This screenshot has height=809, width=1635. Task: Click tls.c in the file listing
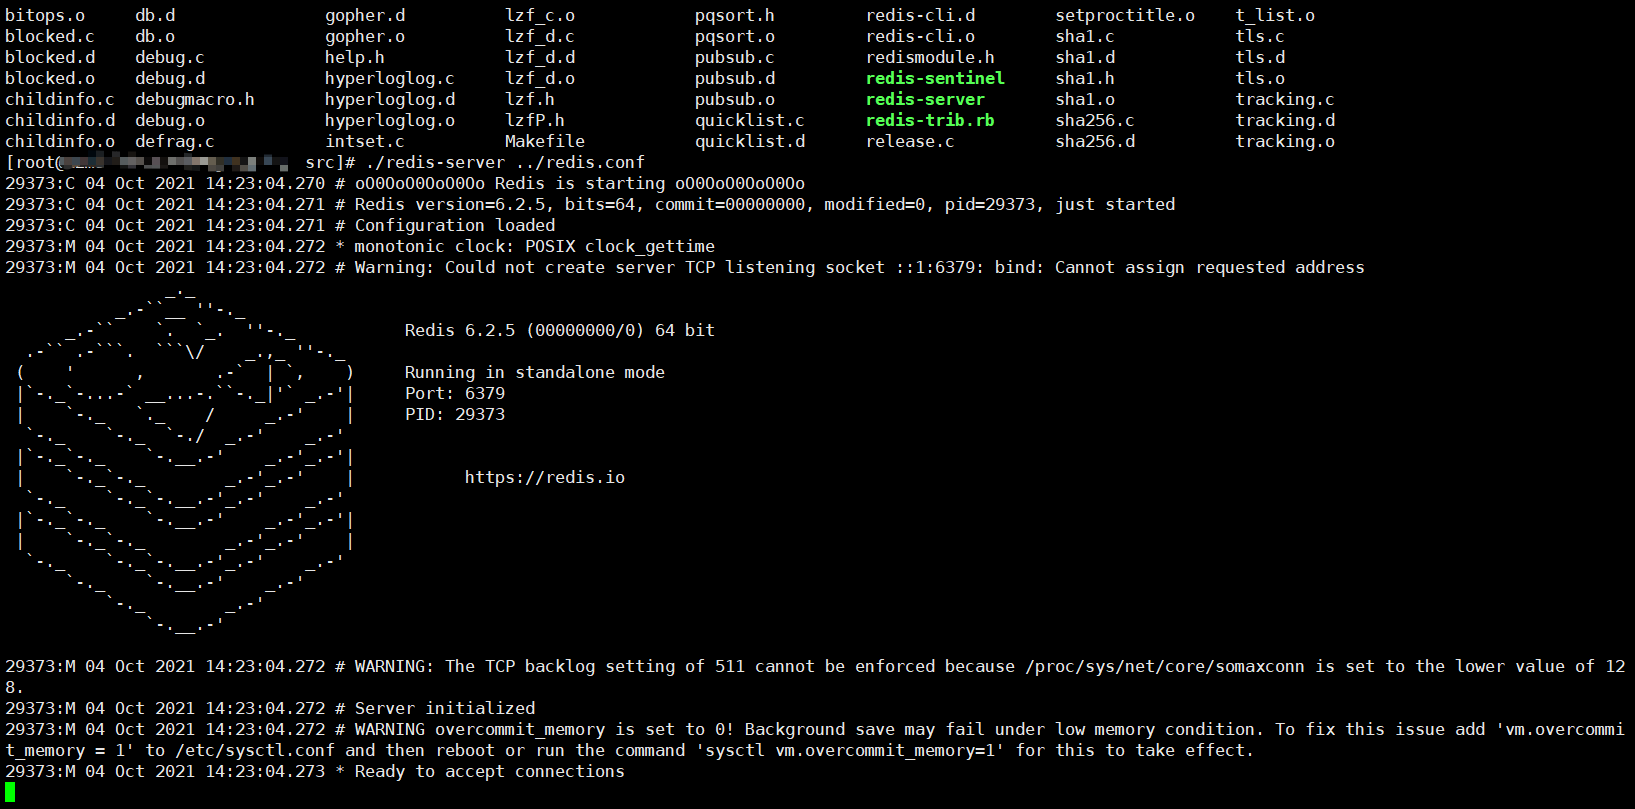[x=1260, y=36]
